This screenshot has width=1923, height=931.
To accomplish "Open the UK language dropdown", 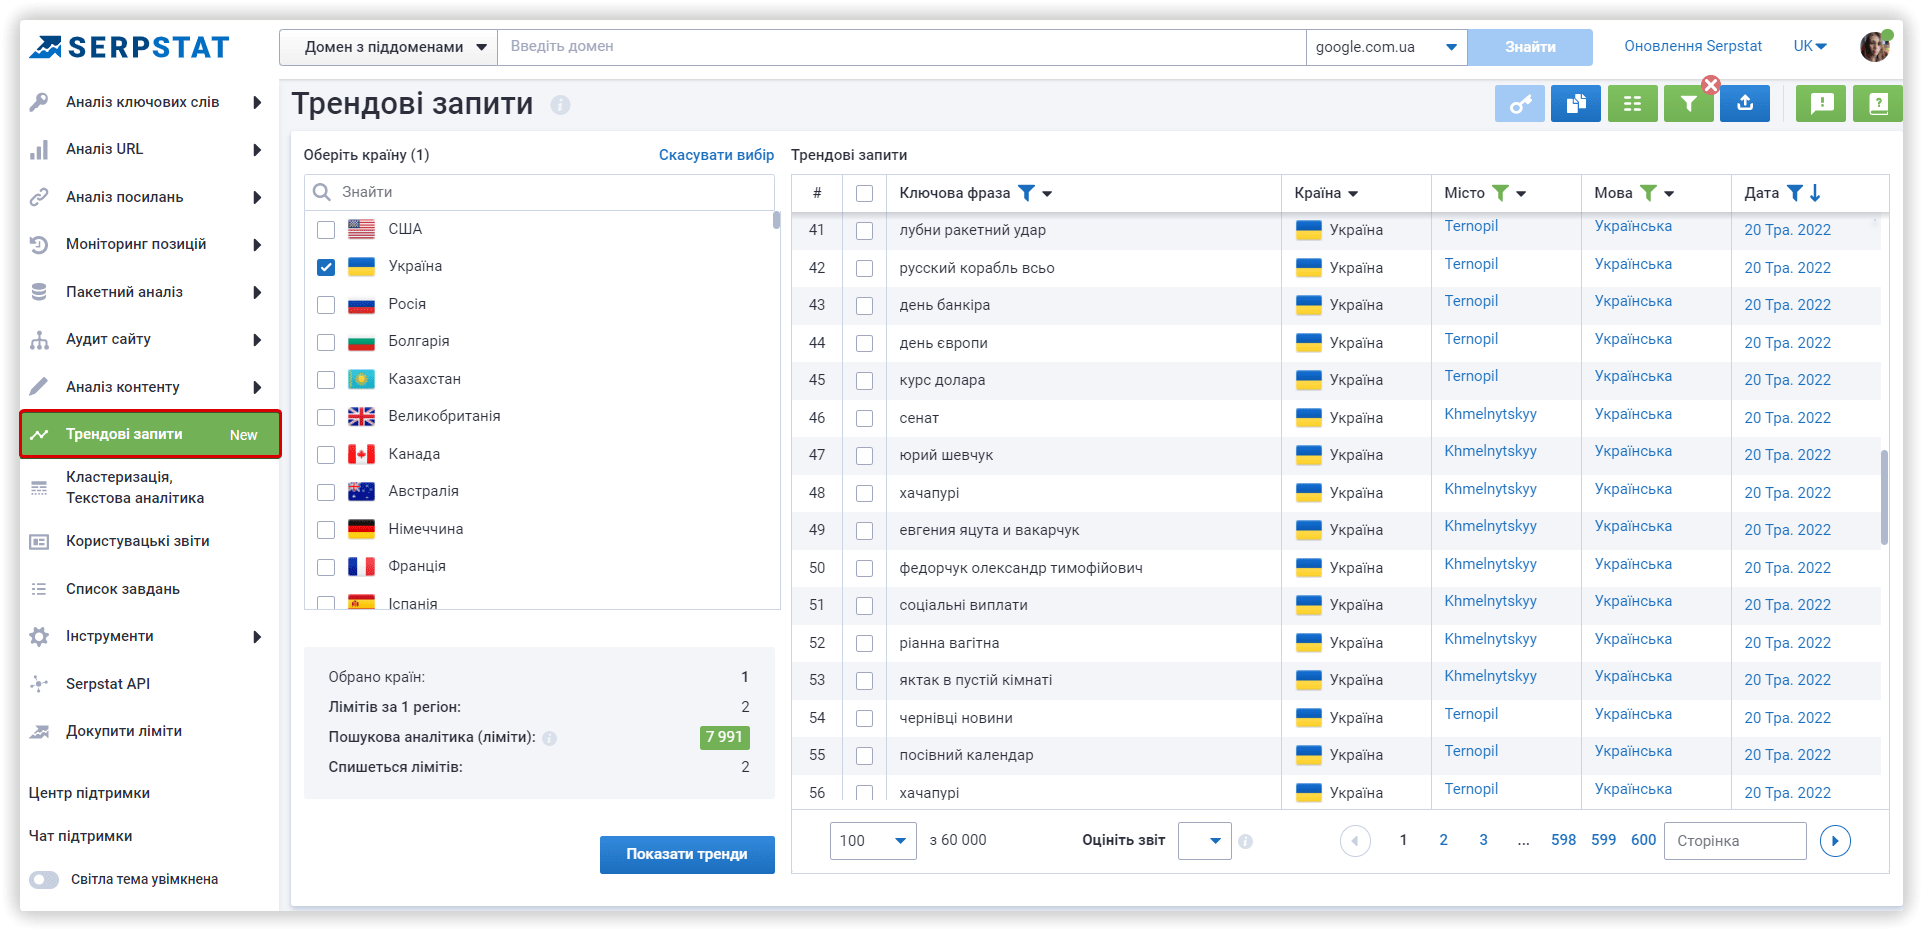I will pyautogui.click(x=1810, y=46).
